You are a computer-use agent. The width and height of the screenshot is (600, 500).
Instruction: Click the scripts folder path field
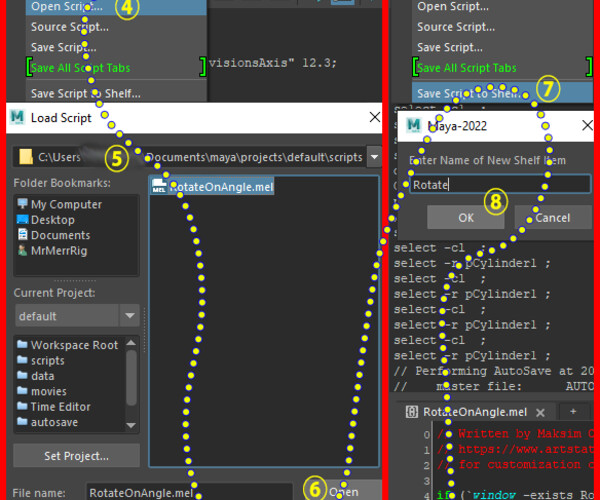(x=190, y=157)
